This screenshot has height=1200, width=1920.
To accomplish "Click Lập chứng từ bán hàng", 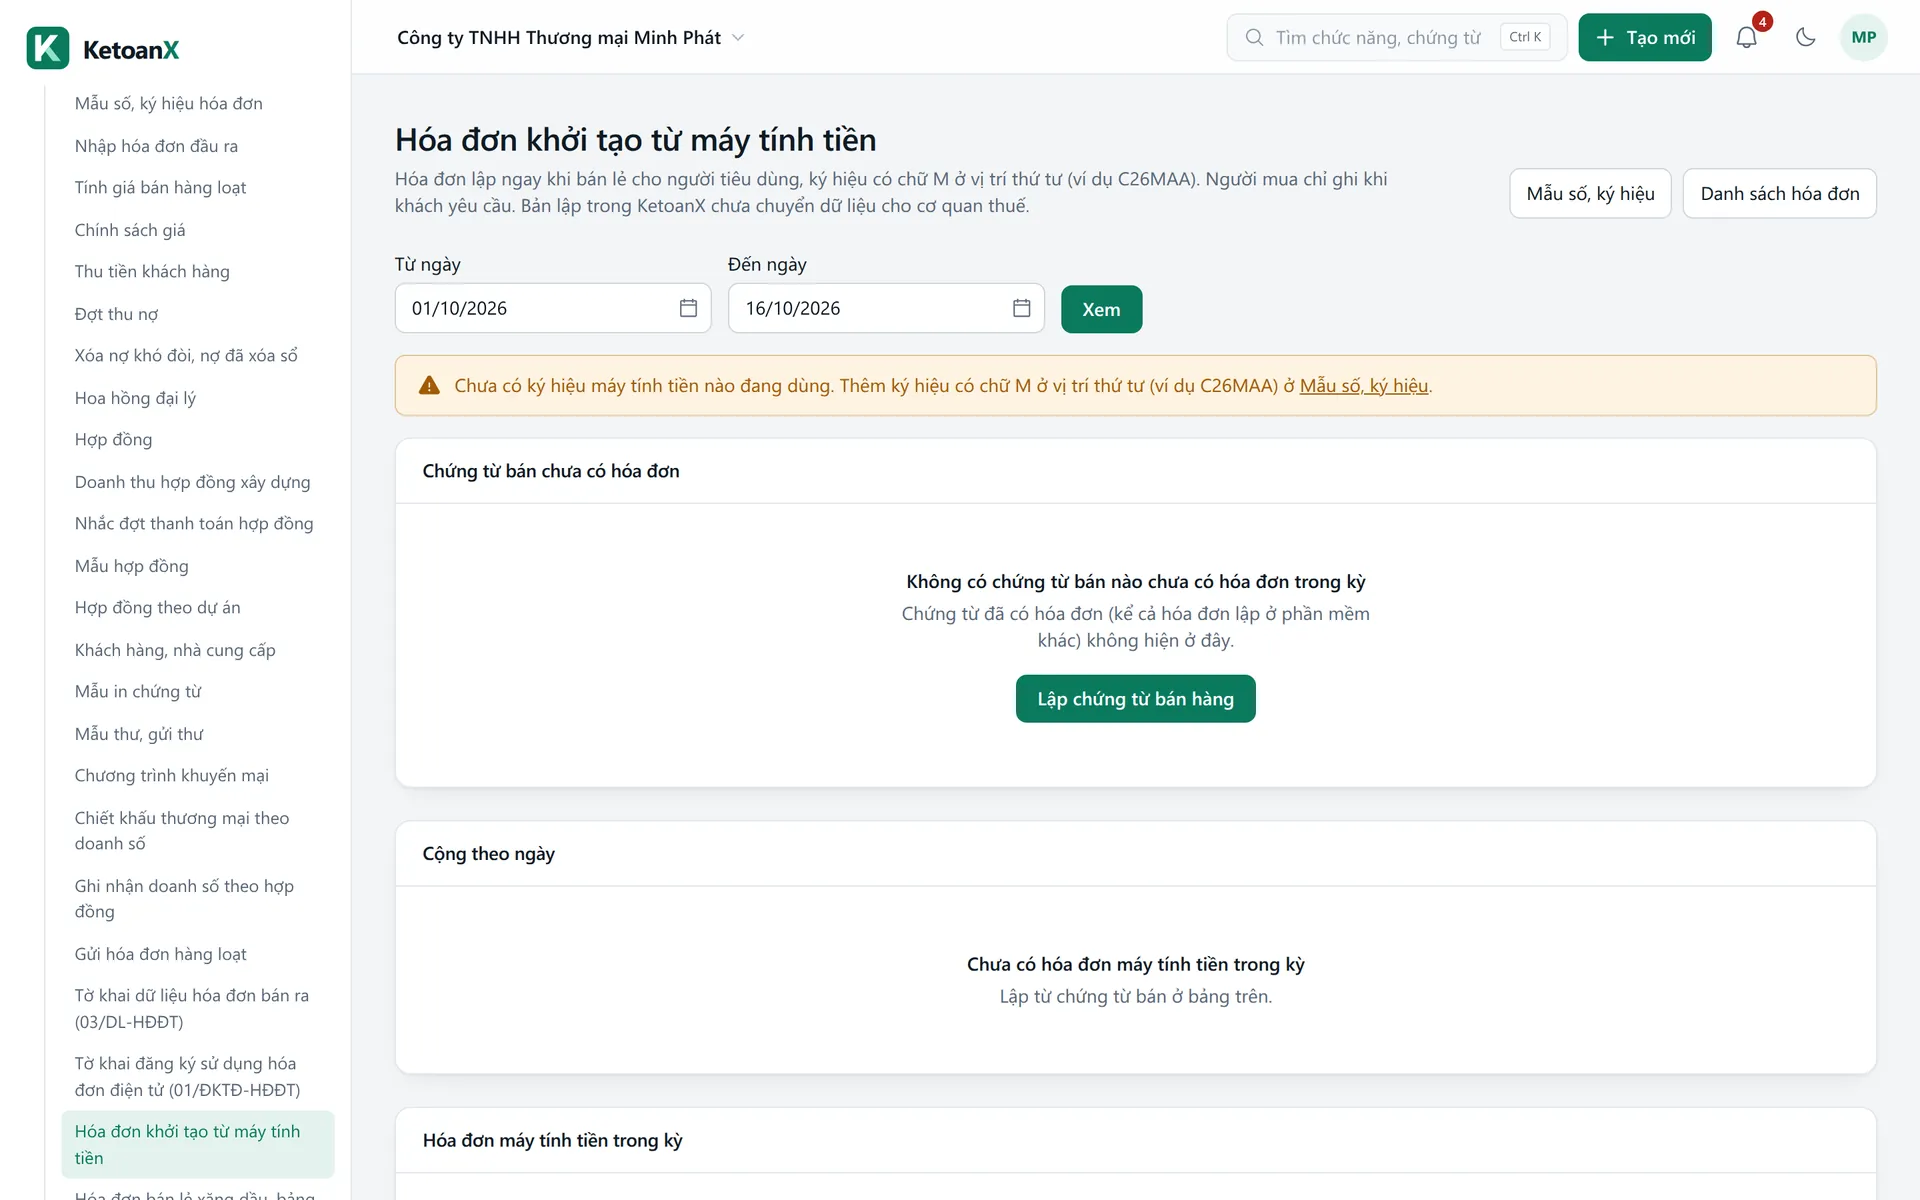I will (x=1135, y=699).
